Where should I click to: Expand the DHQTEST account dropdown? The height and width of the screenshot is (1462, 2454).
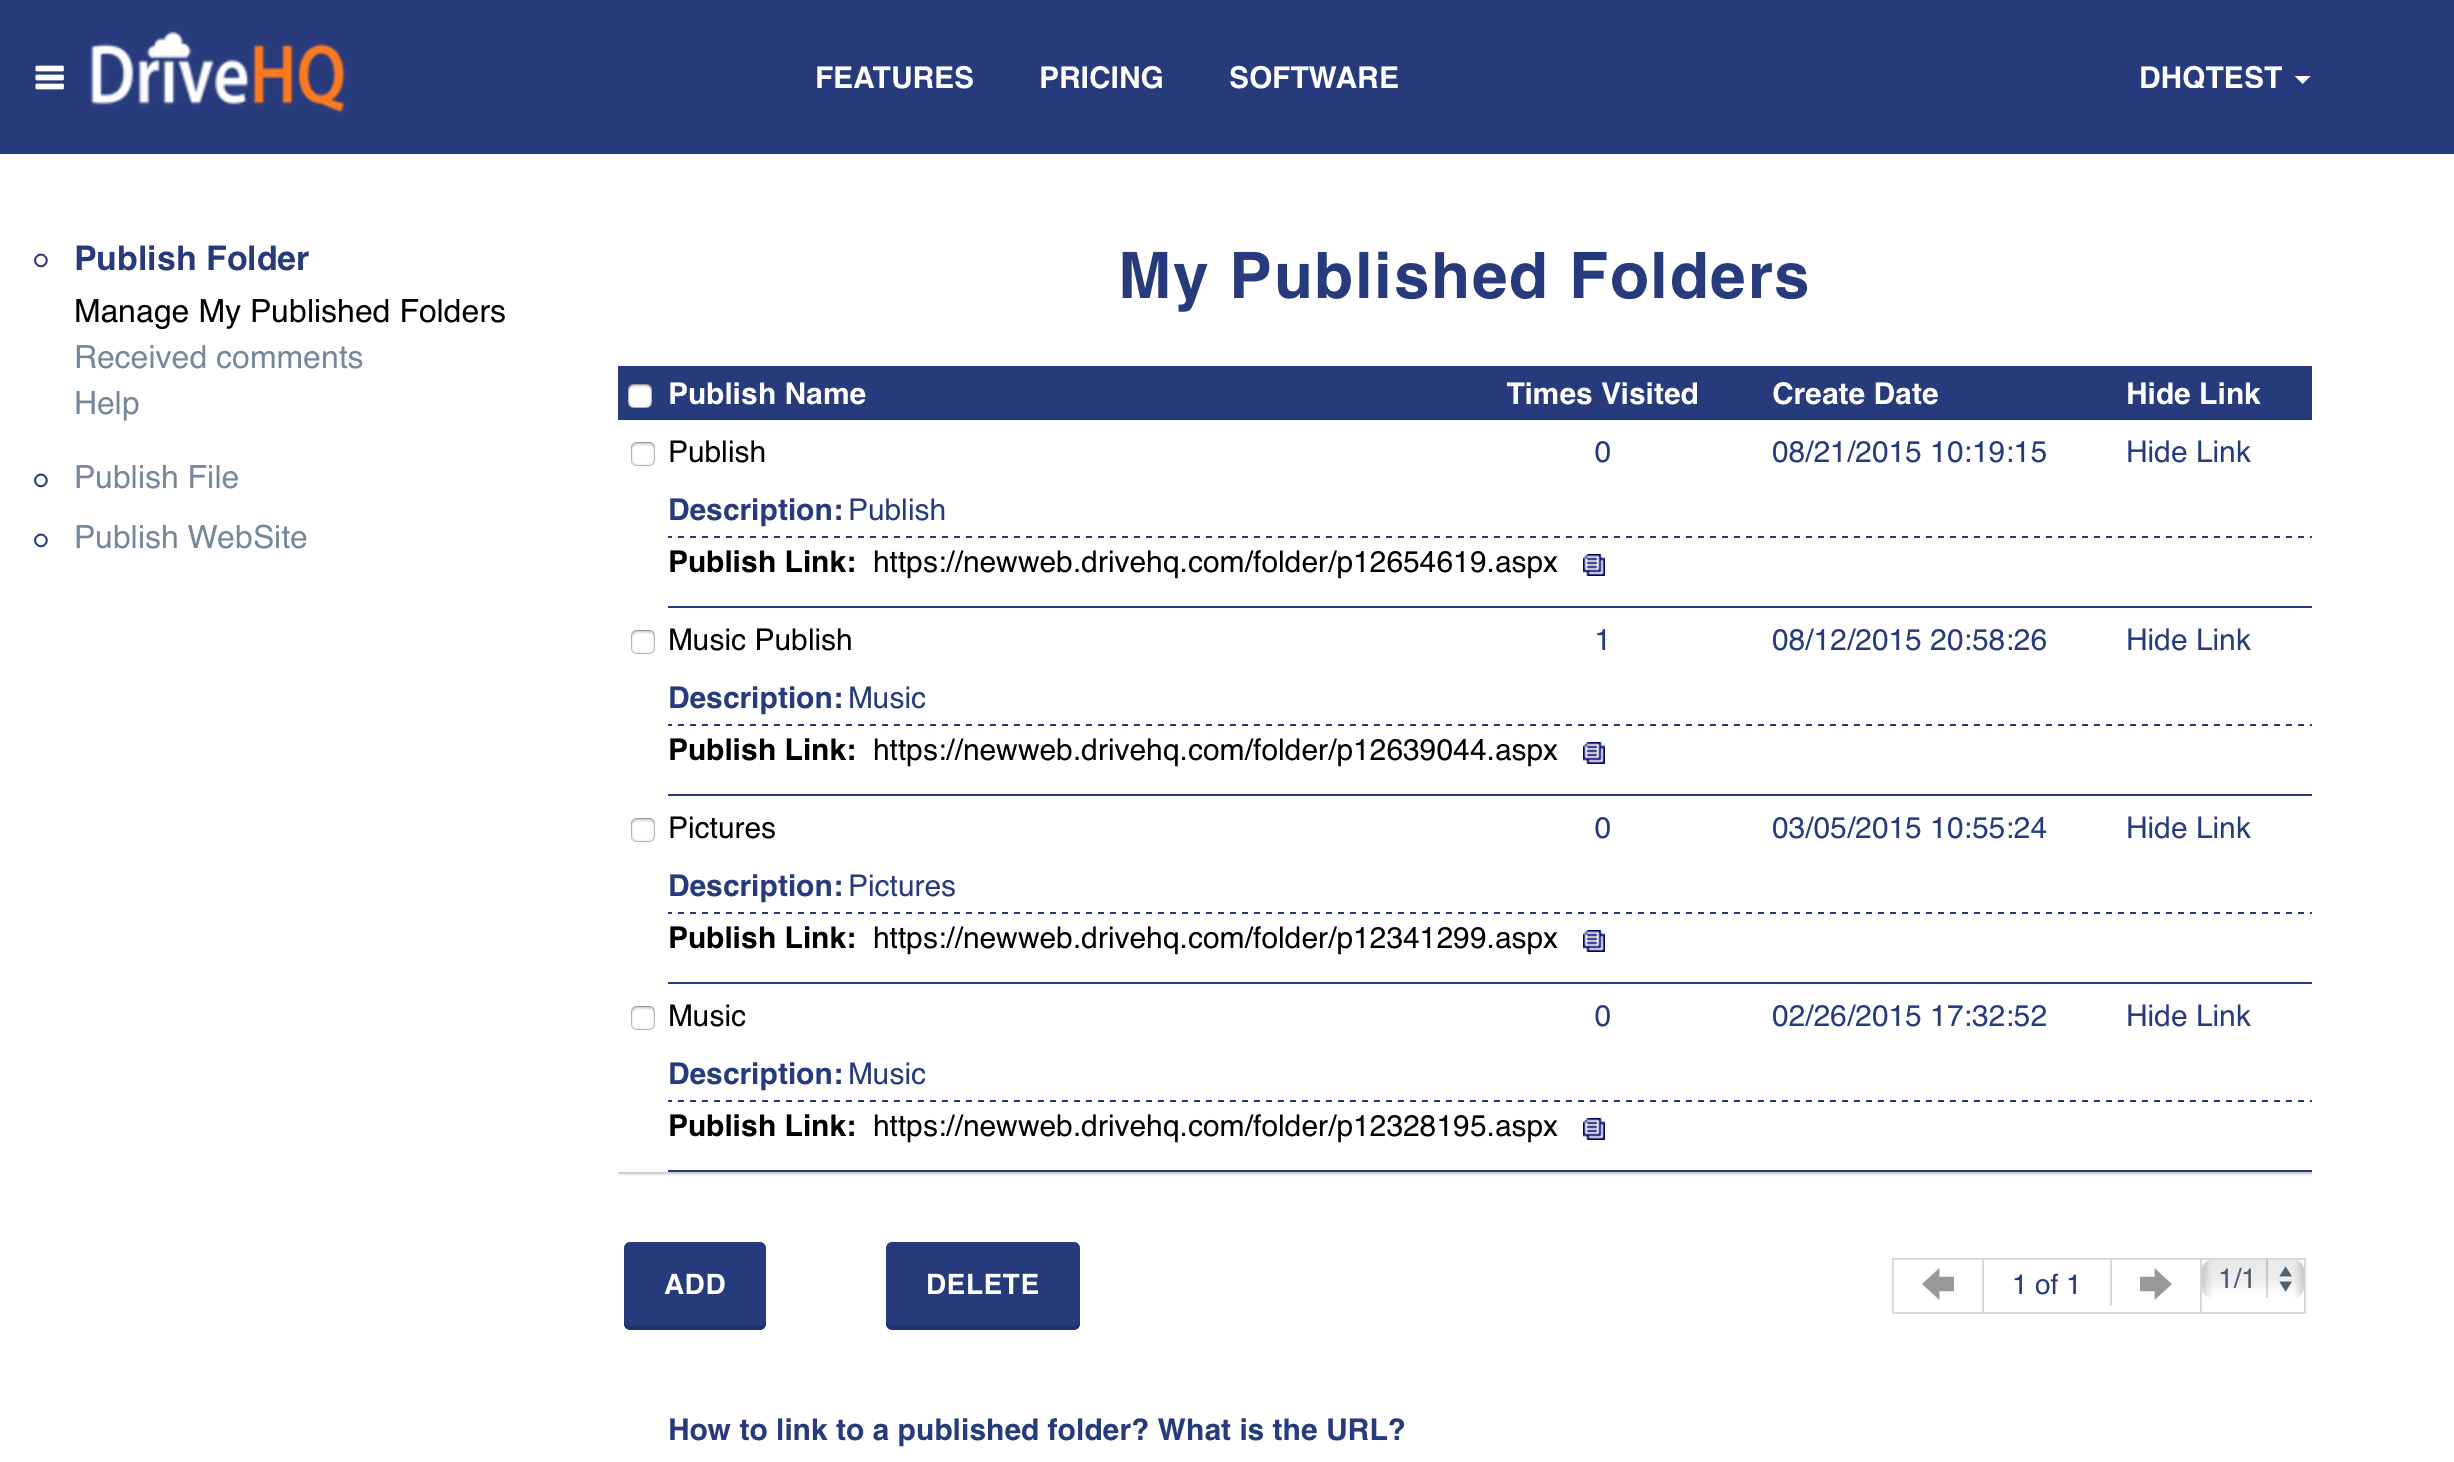[2224, 78]
